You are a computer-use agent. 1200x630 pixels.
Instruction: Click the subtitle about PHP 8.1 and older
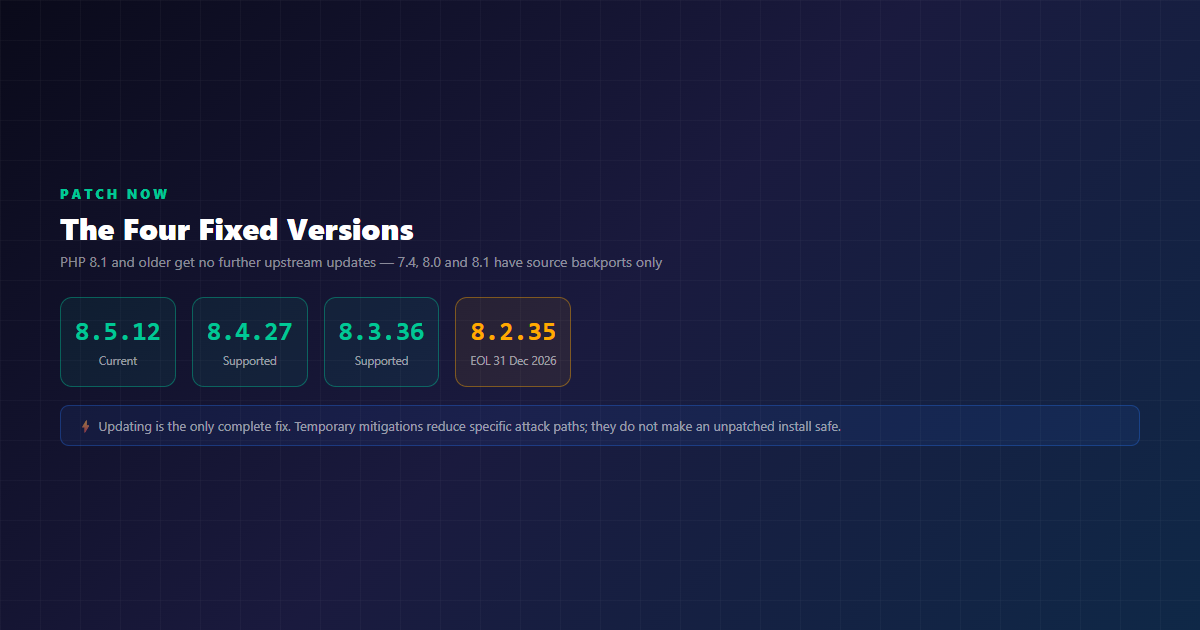tap(361, 263)
